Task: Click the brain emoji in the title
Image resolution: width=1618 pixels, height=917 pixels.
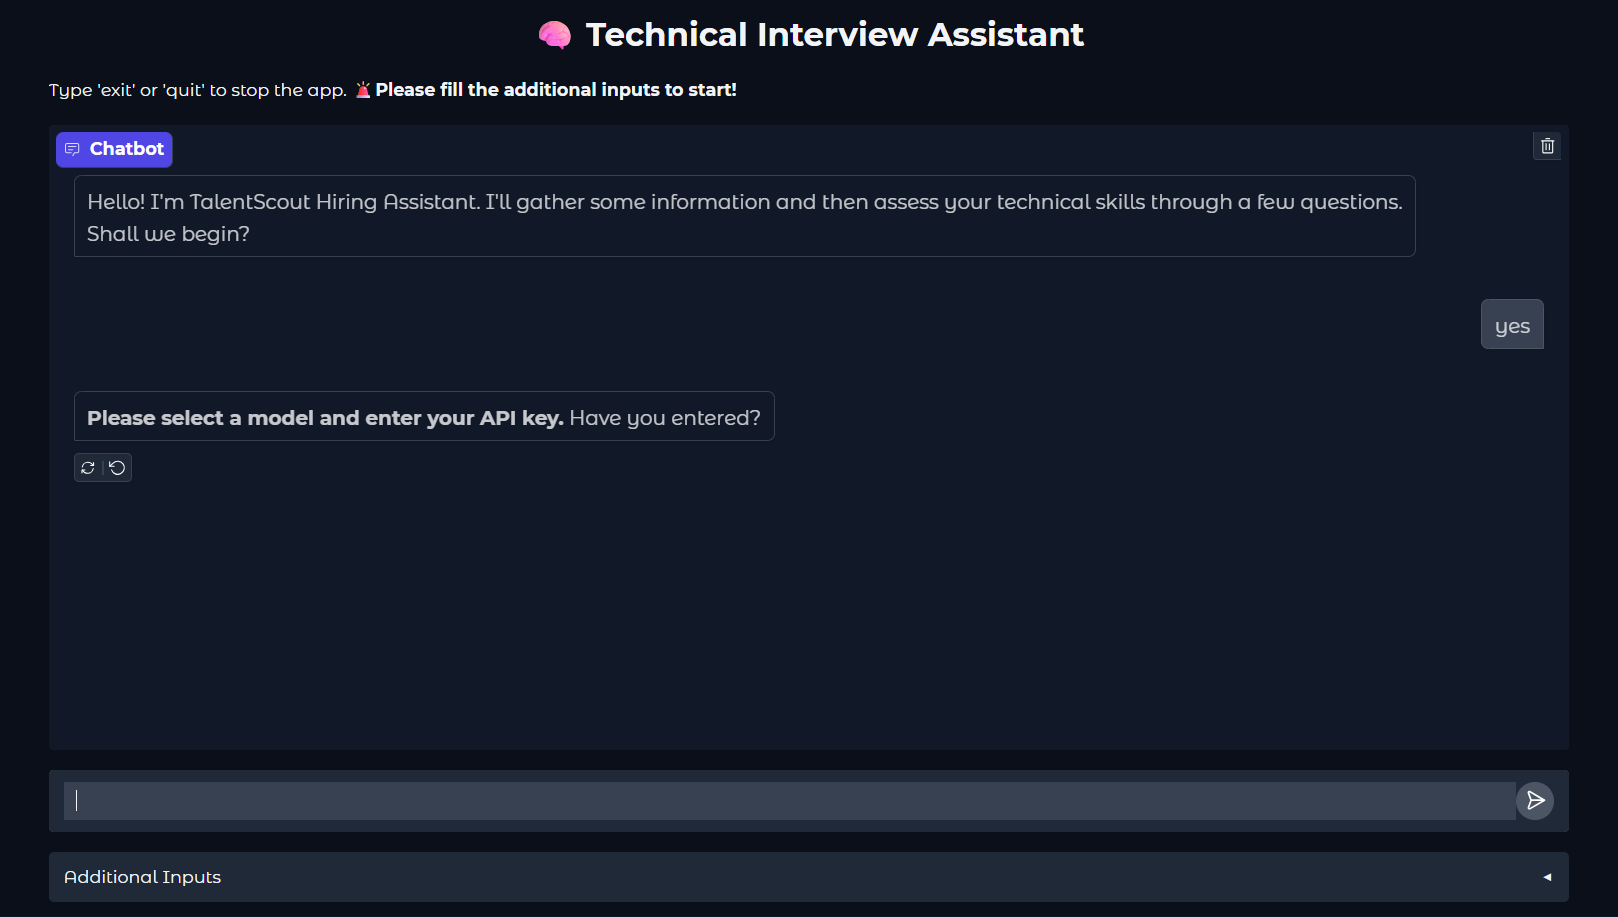Action: pyautogui.click(x=555, y=35)
